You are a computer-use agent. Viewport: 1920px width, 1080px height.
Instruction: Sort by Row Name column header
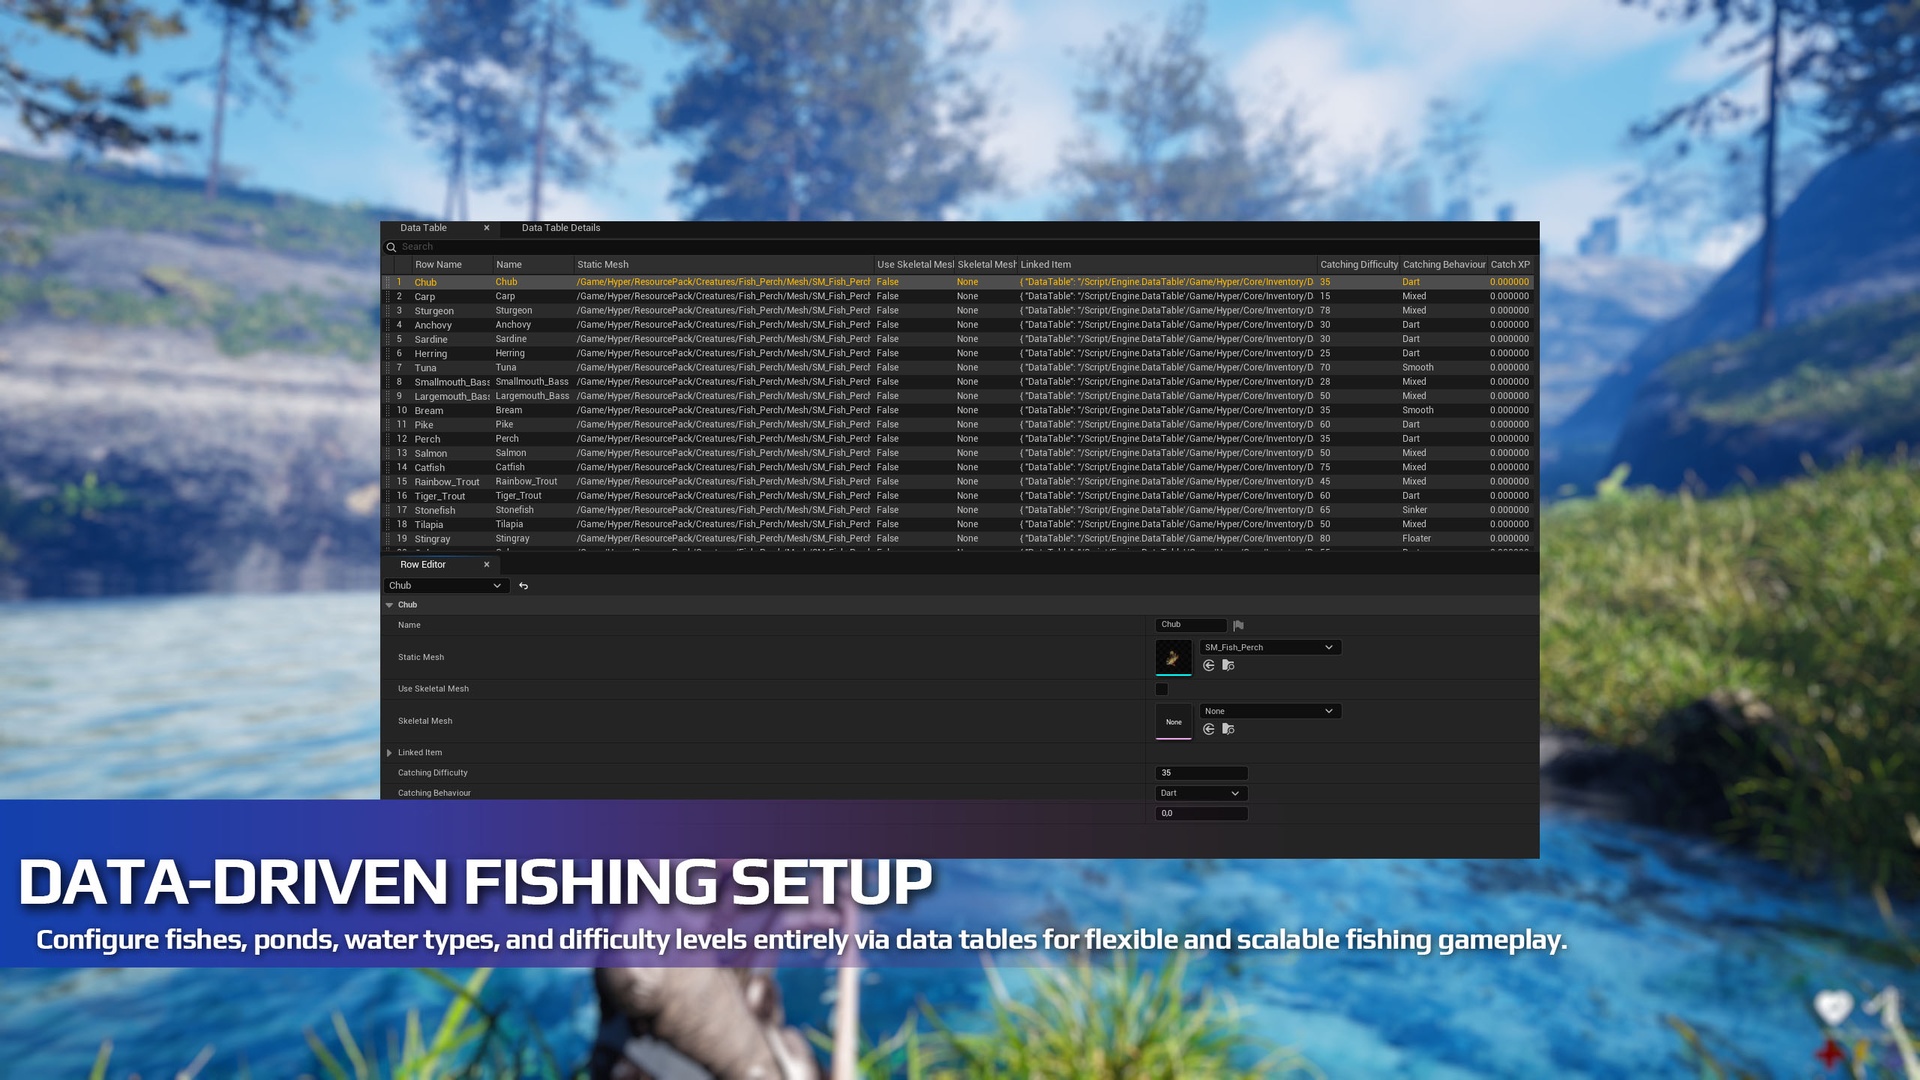pyautogui.click(x=452, y=265)
